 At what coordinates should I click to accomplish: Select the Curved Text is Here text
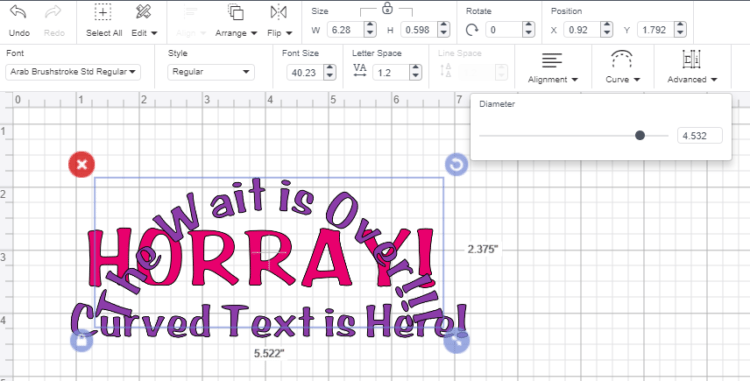coord(268,320)
